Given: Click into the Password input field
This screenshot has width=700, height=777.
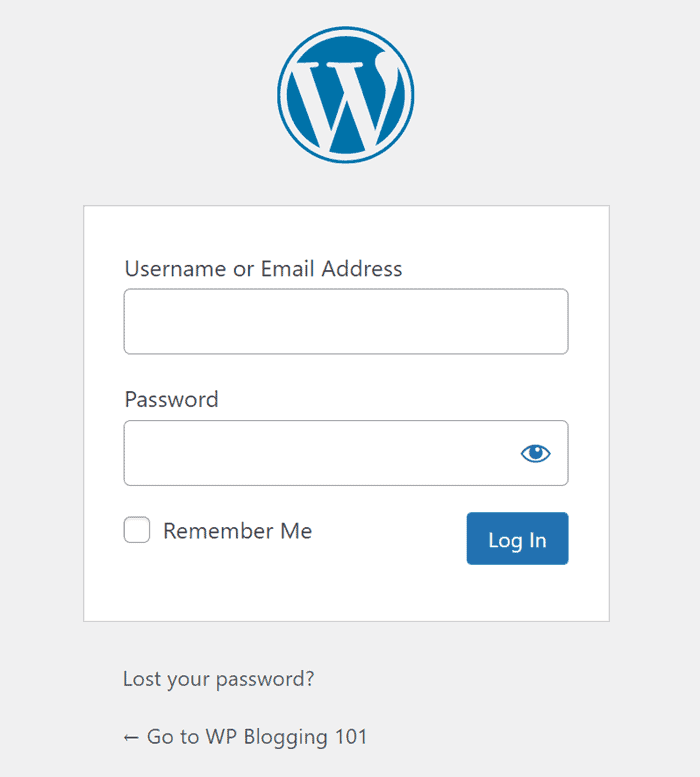Looking at the screenshot, I should point(320,453).
